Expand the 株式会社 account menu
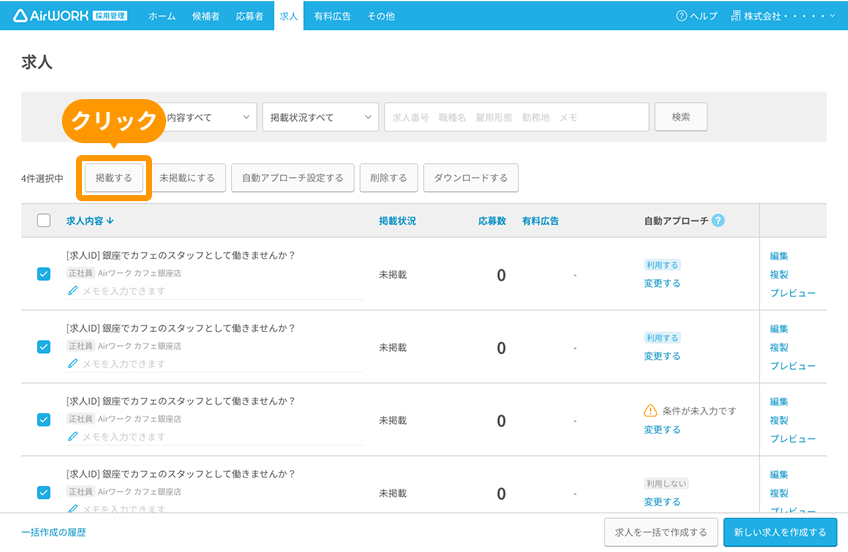The height and width of the screenshot is (552, 848). (783, 16)
